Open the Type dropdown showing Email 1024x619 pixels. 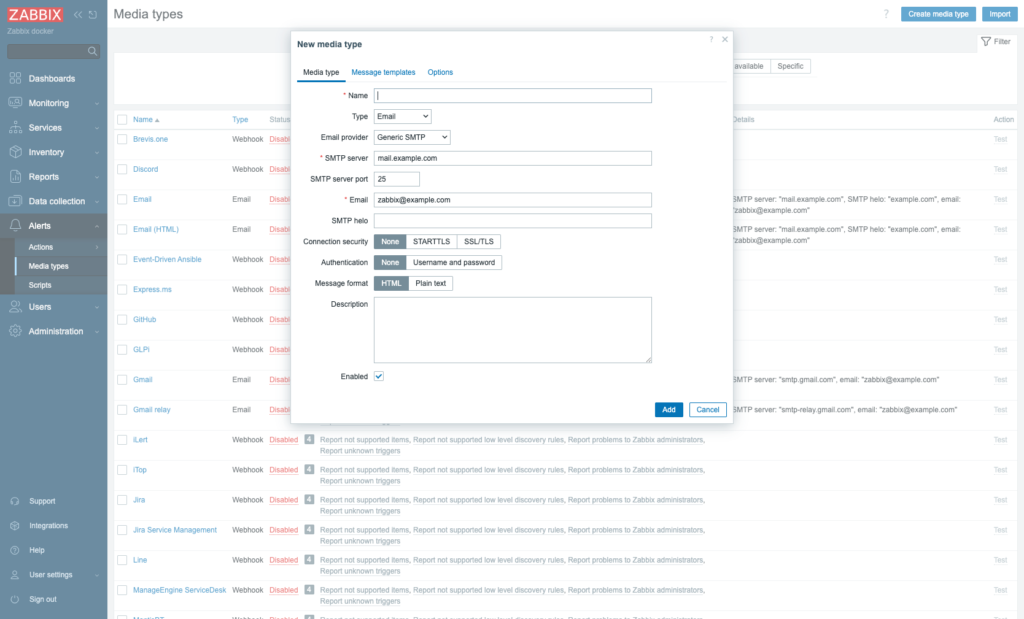(x=402, y=116)
